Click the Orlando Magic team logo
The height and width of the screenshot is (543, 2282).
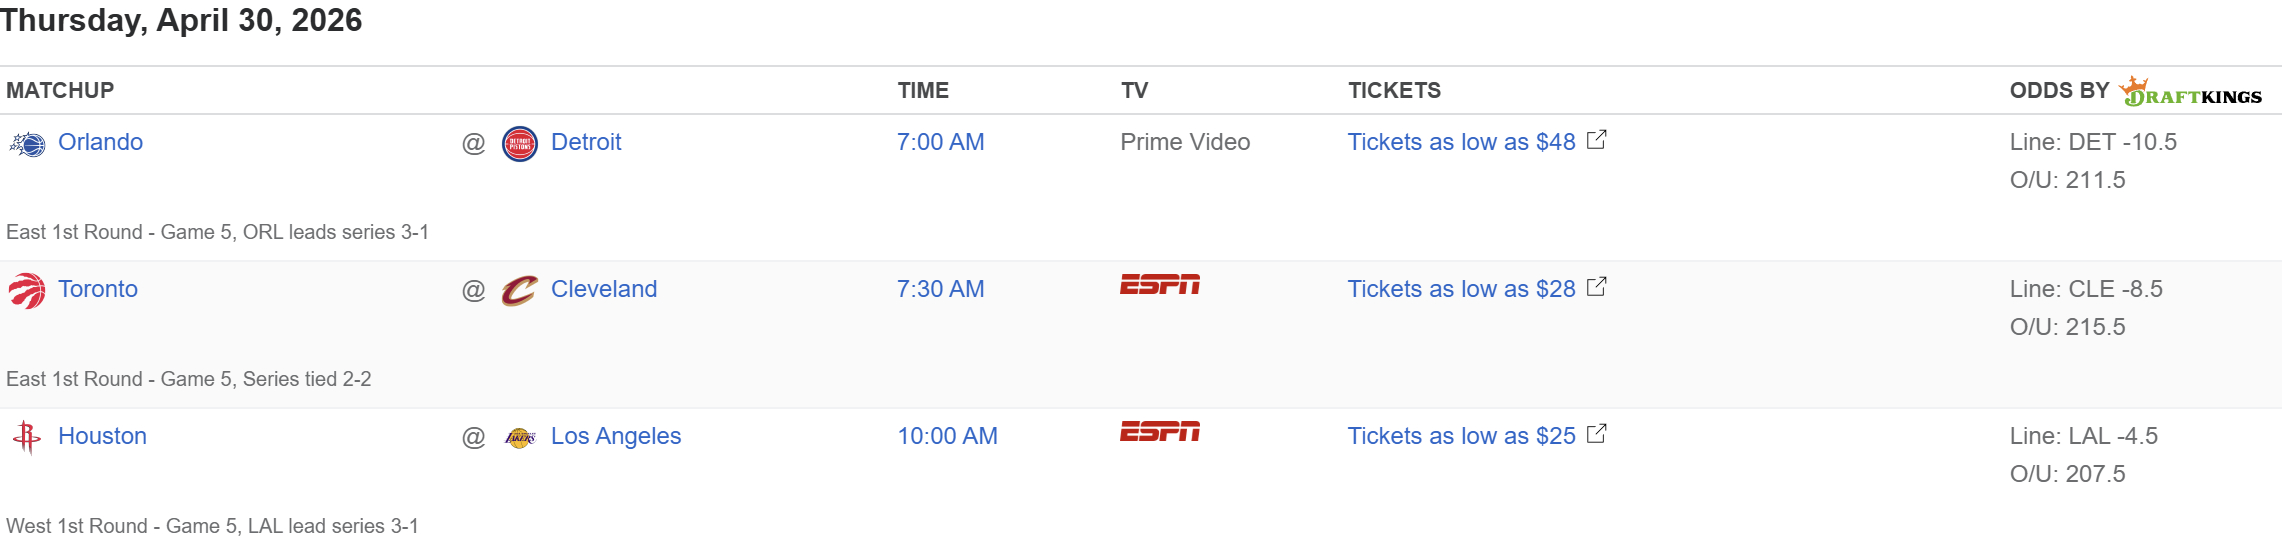(28, 144)
